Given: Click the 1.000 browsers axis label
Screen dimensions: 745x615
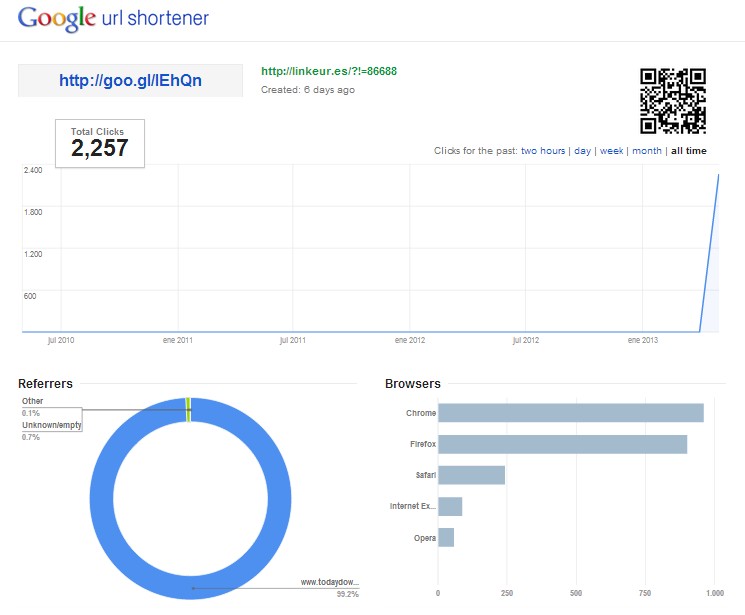Looking at the screenshot, I should pyautogui.click(x=715, y=593).
